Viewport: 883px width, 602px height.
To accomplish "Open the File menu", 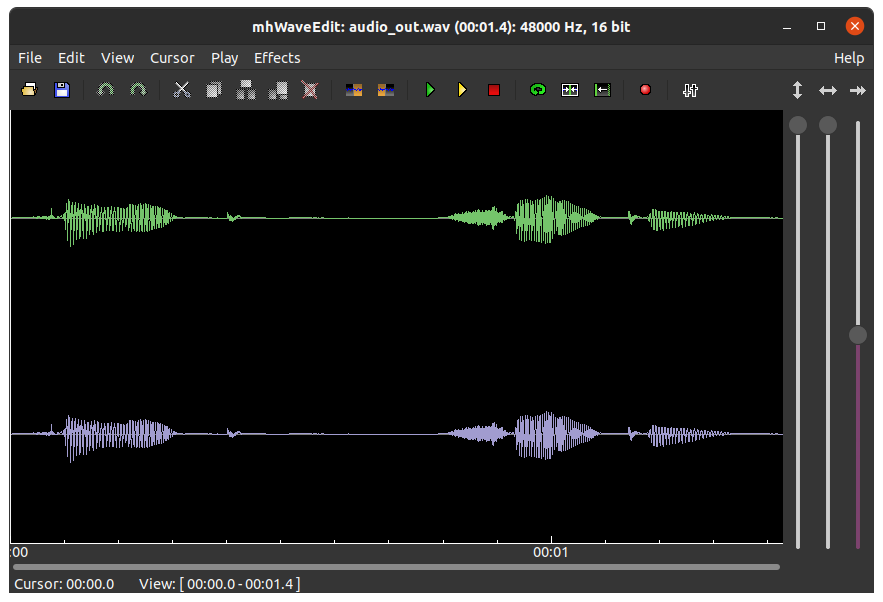I will coord(30,58).
